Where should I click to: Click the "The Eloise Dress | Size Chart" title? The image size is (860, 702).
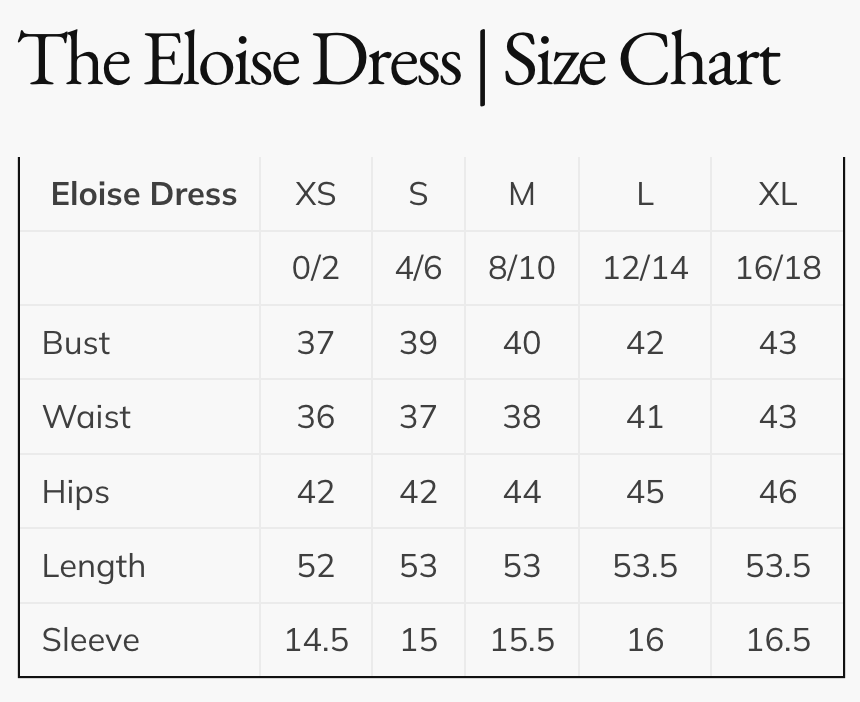(x=398, y=62)
